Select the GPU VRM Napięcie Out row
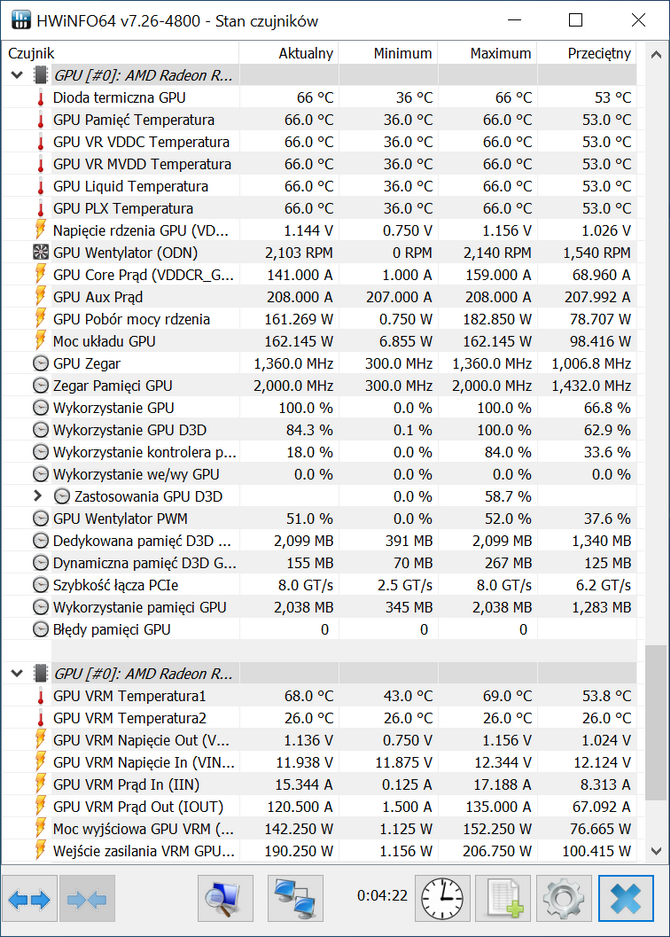670x937 pixels. point(319,740)
